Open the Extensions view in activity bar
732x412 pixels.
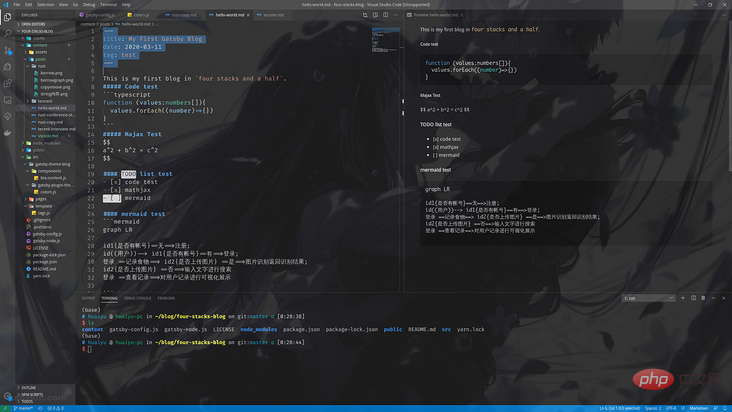7,84
